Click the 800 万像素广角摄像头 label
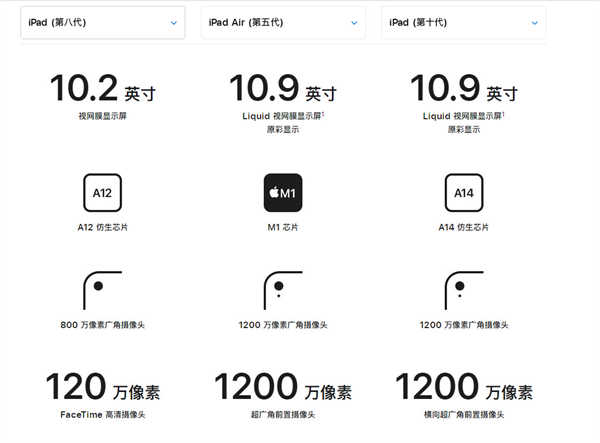The image size is (600, 443). pyautogui.click(x=103, y=325)
